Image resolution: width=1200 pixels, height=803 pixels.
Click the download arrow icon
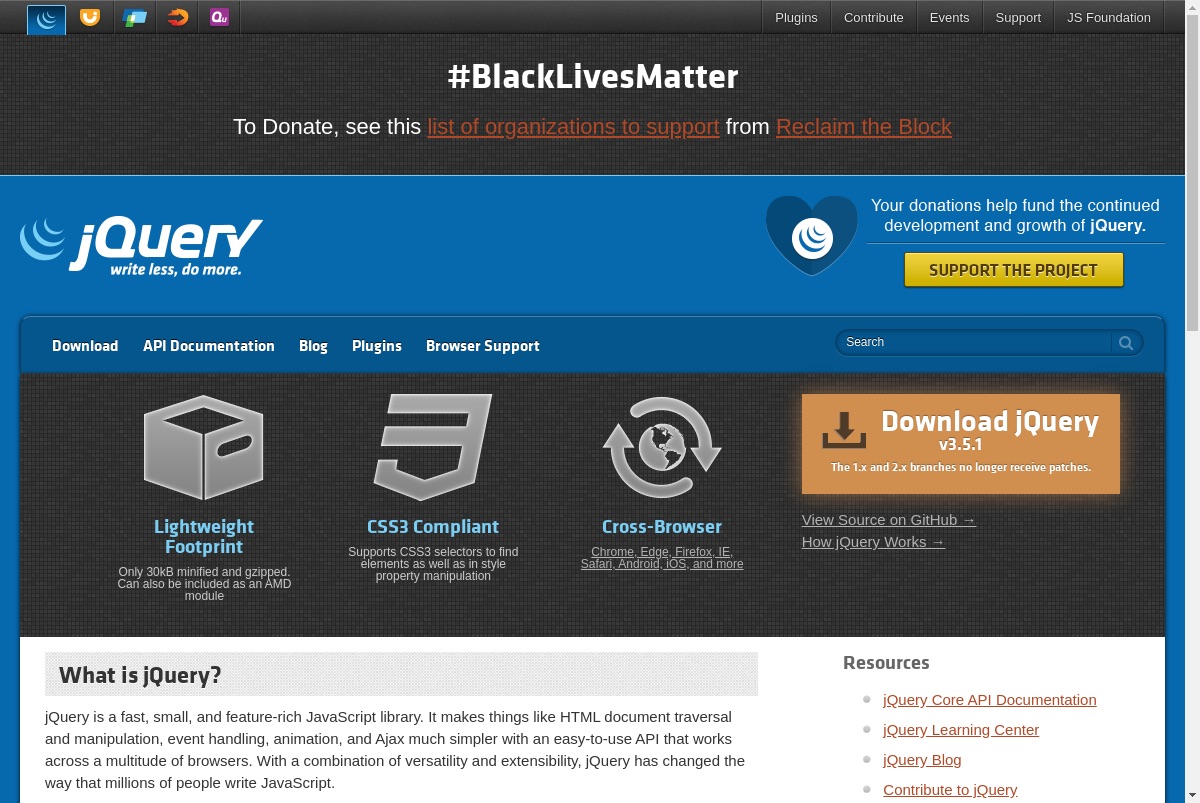pos(845,430)
